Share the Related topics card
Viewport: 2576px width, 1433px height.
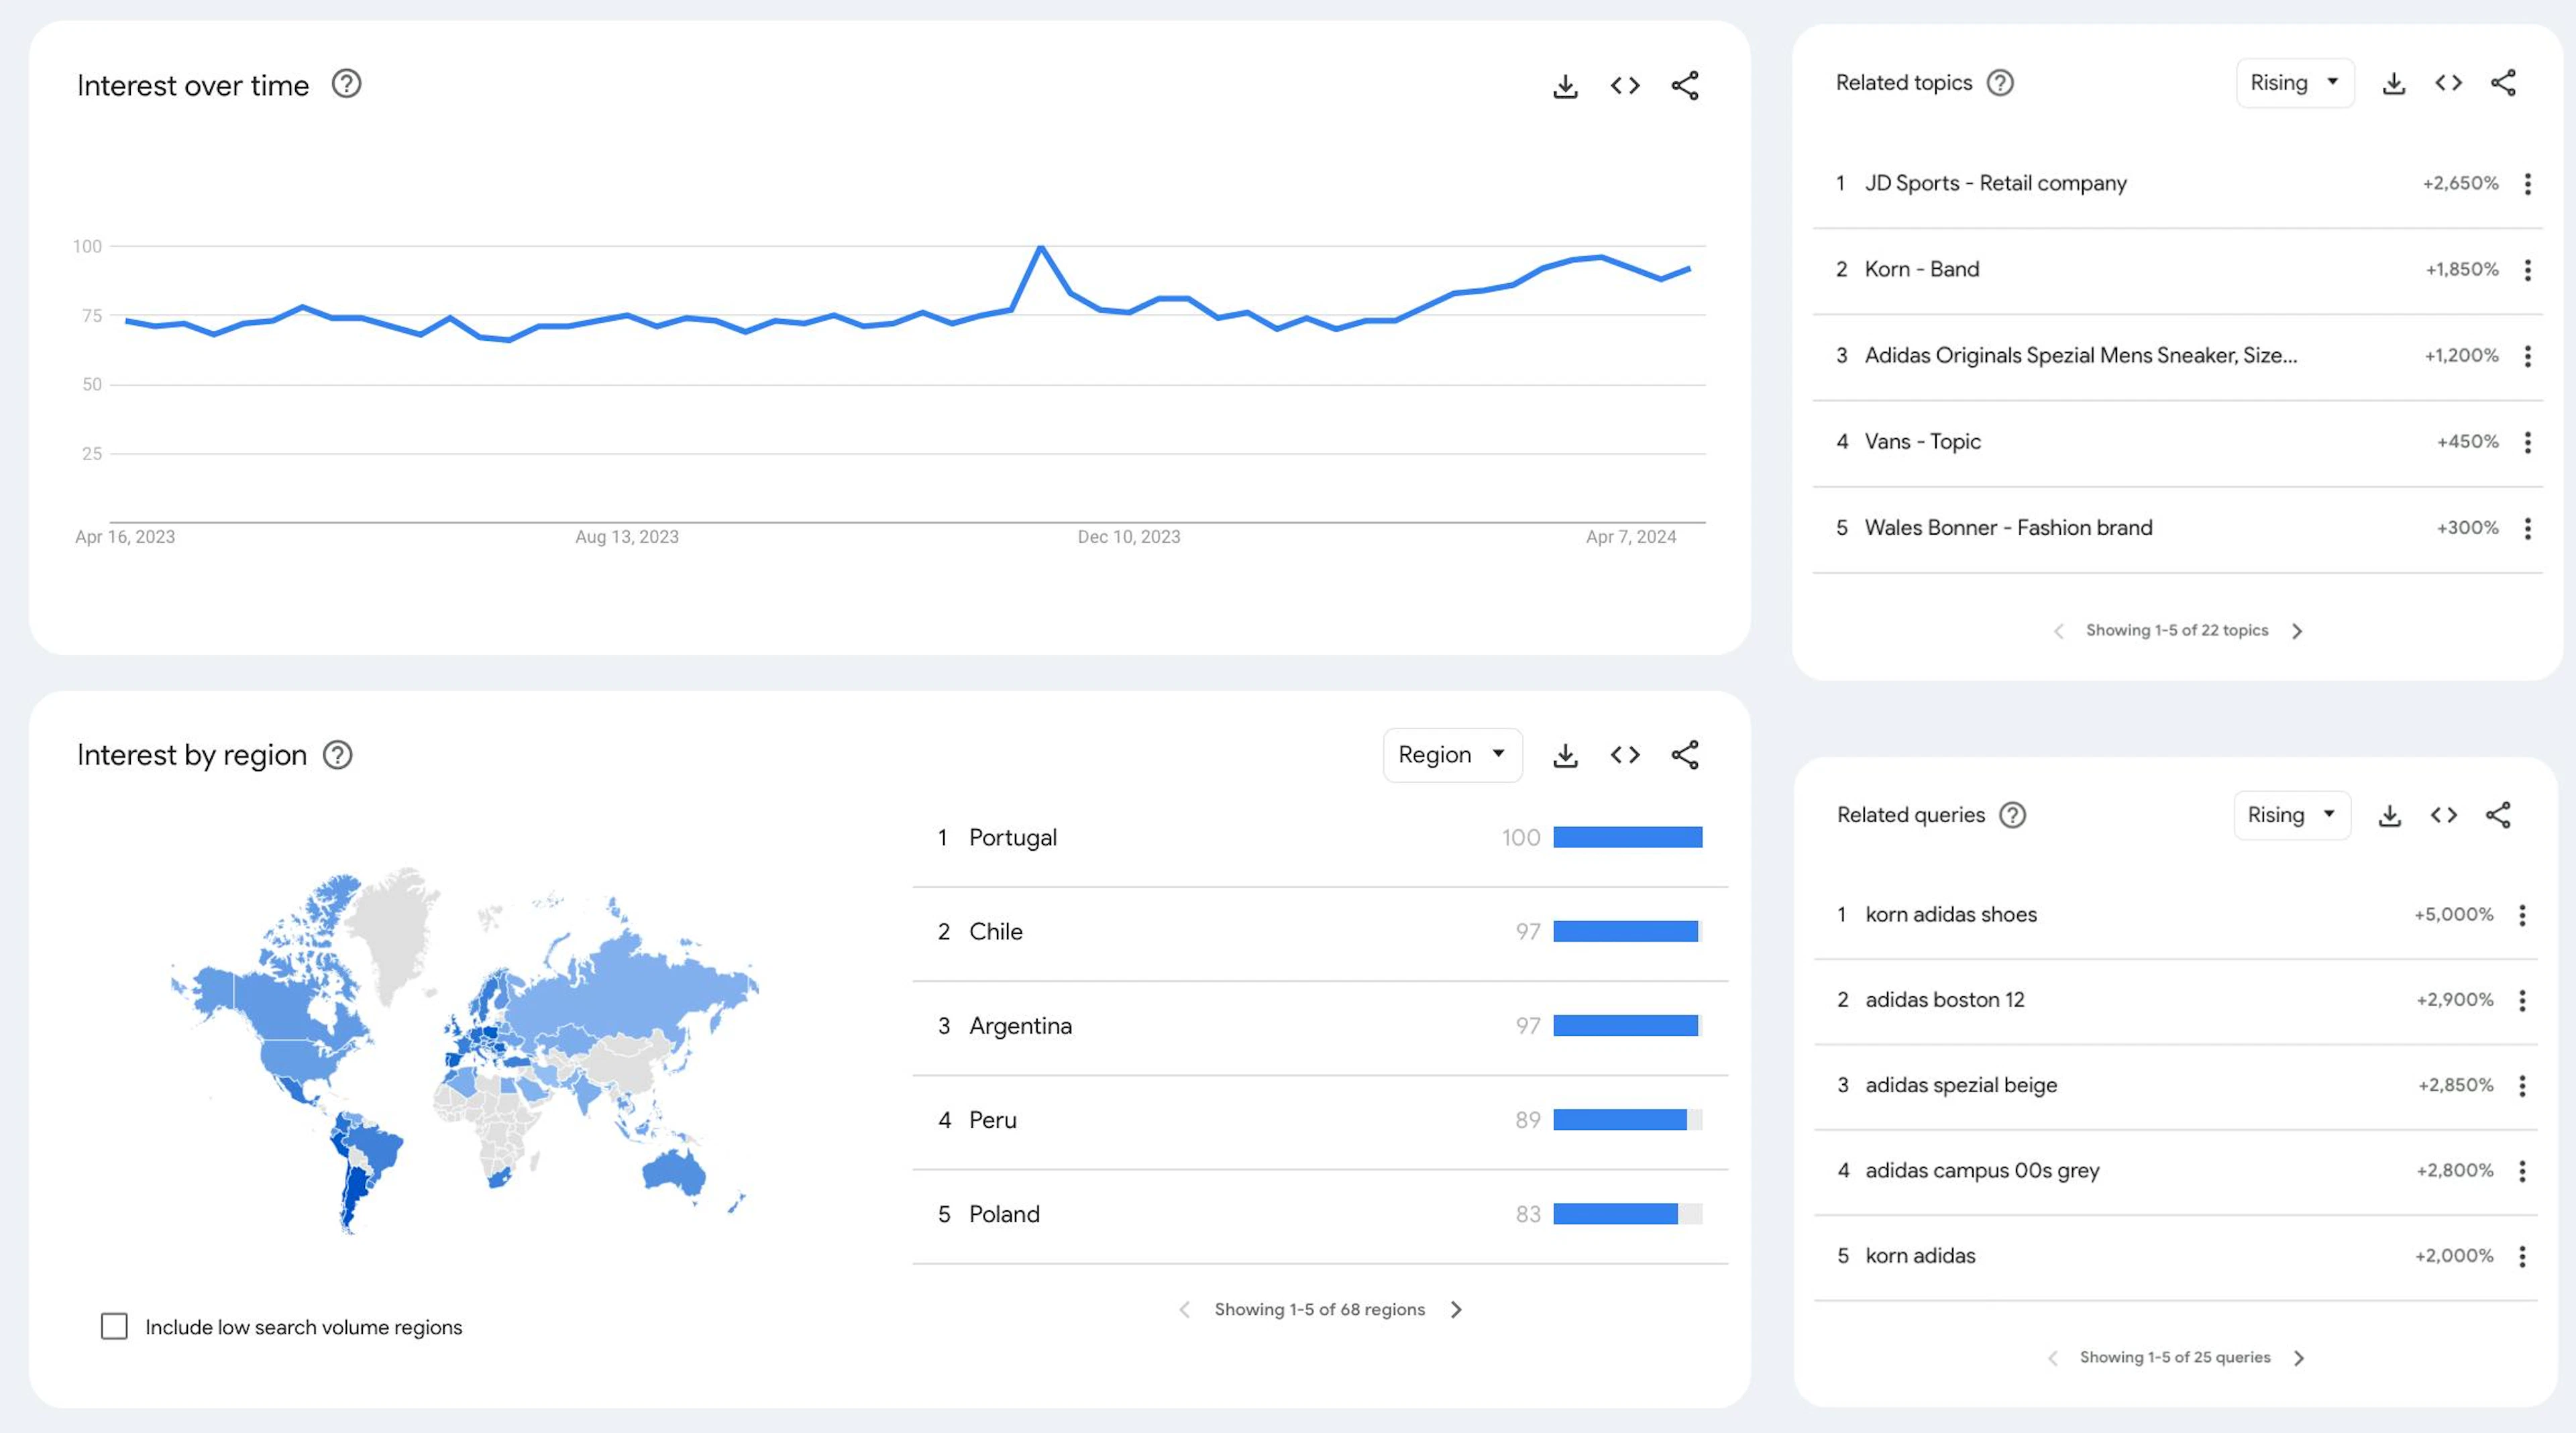[x=2503, y=83]
